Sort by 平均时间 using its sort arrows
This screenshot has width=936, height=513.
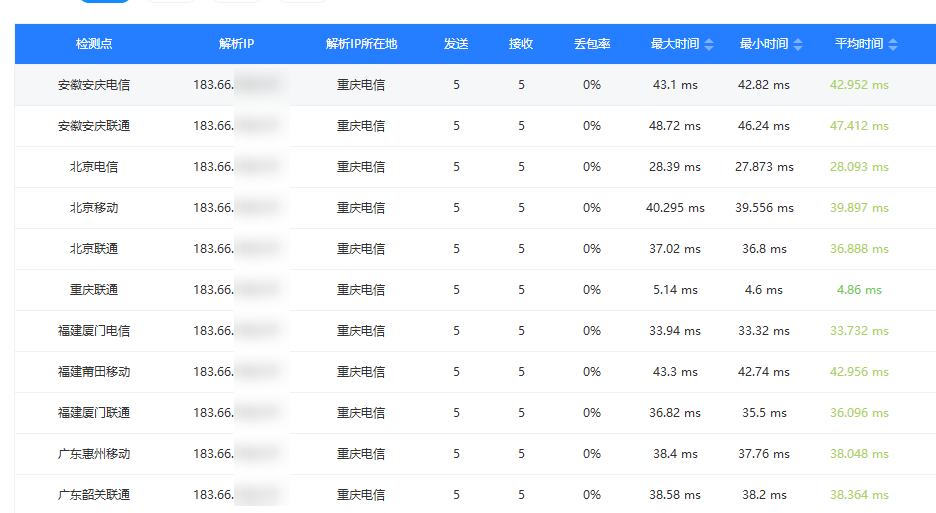coord(893,44)
